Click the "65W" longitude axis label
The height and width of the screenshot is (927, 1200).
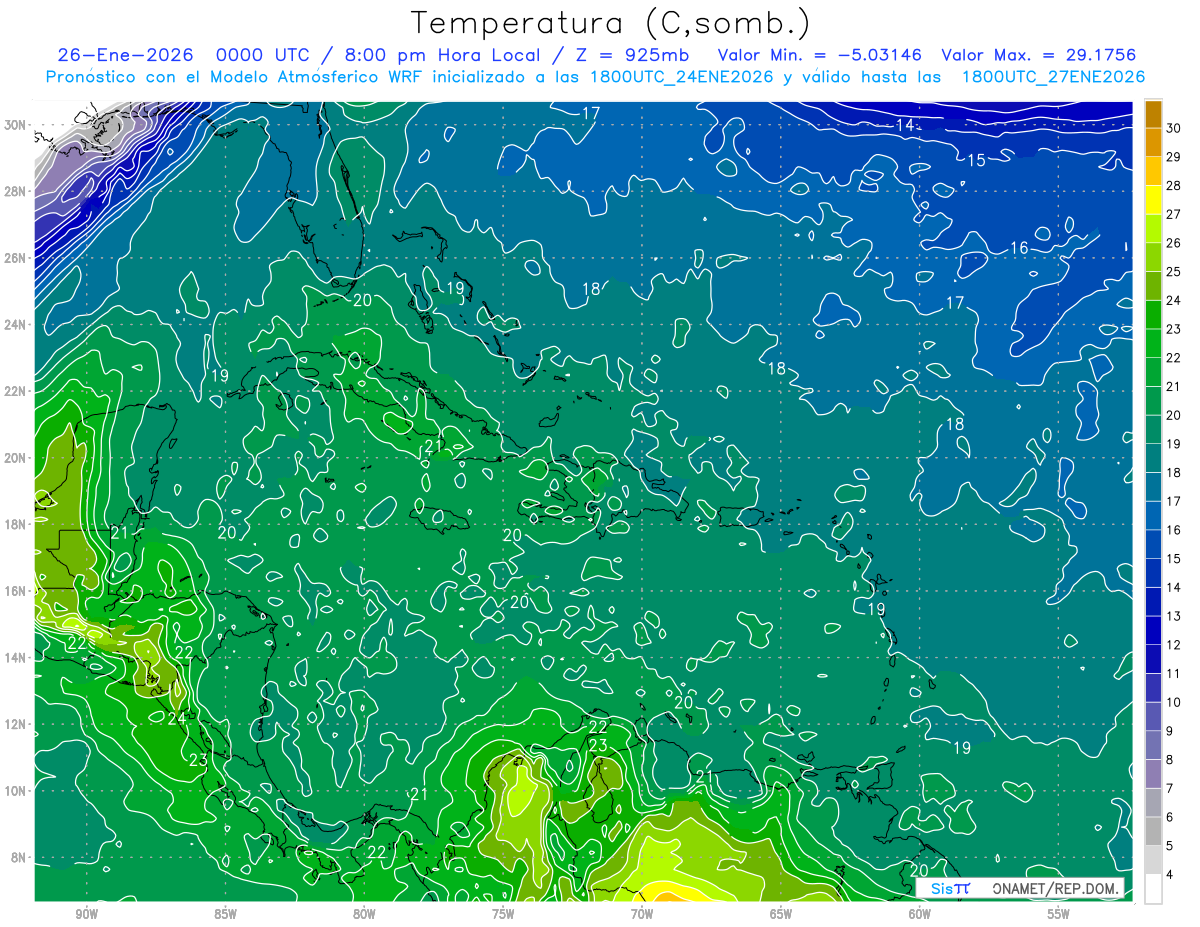pos(781,914)
